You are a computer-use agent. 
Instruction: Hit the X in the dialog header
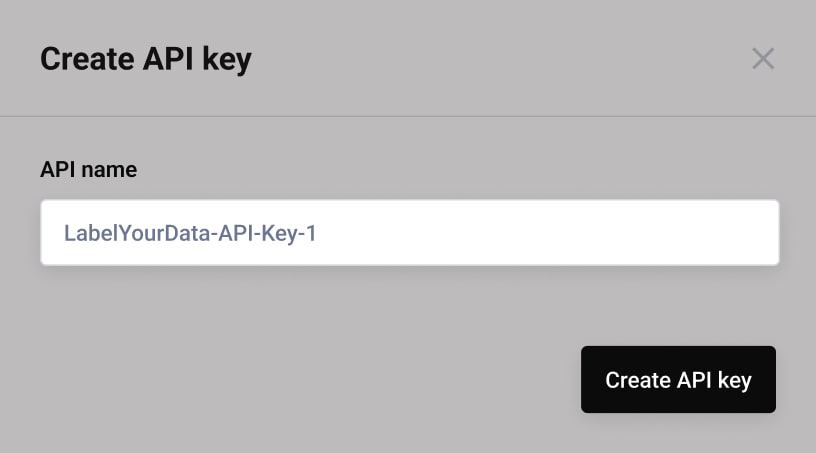[763, 59]
